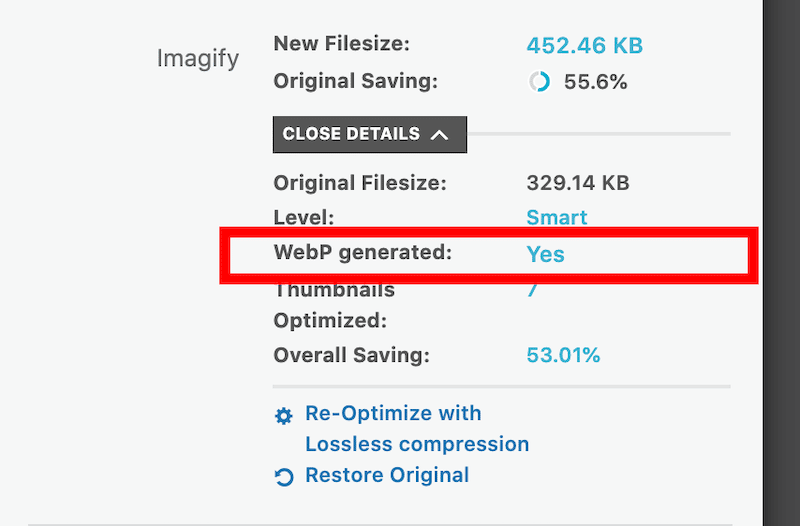Click the Original Saving donut chart icon
Viewport: 800px width, 526px height.
[540, 83]
